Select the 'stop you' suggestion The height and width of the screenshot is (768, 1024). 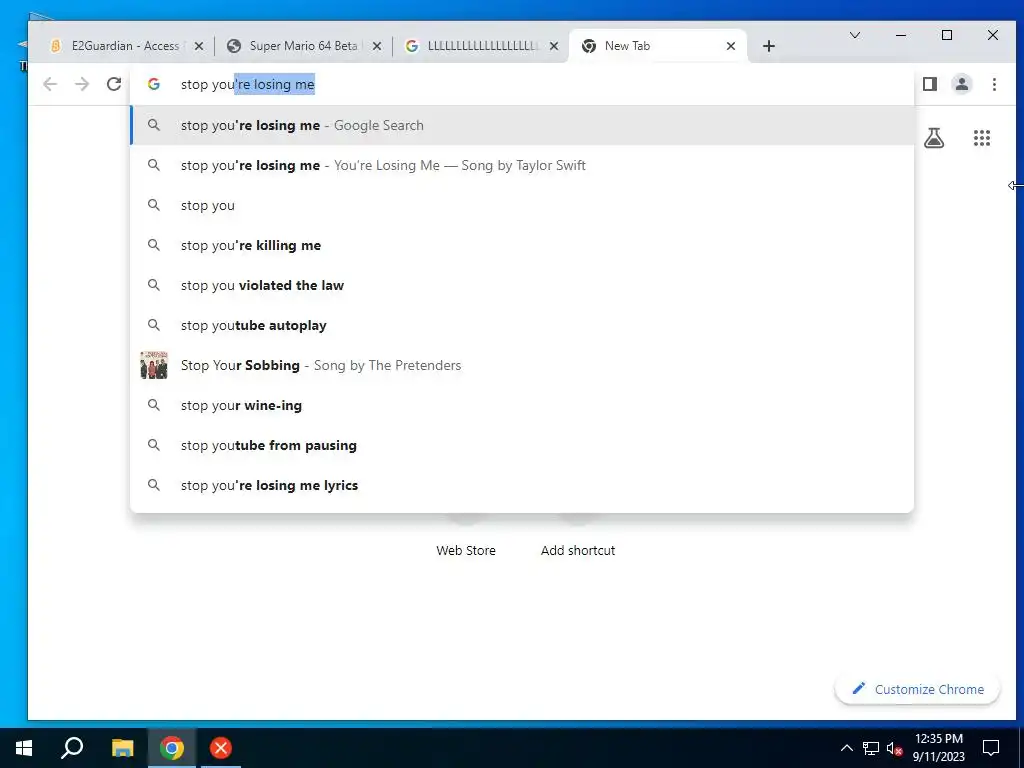(x=522, y=205)
